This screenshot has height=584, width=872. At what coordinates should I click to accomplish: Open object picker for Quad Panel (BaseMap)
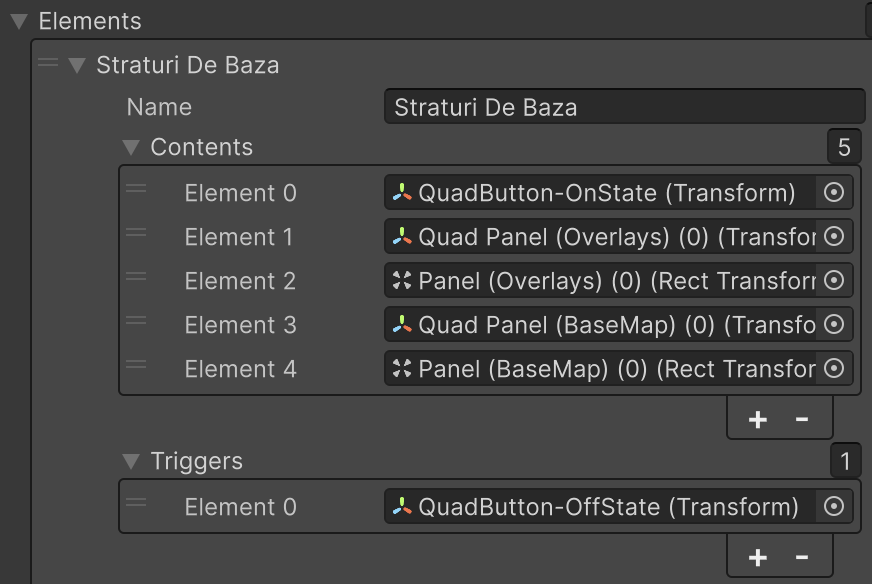(834, 325)
